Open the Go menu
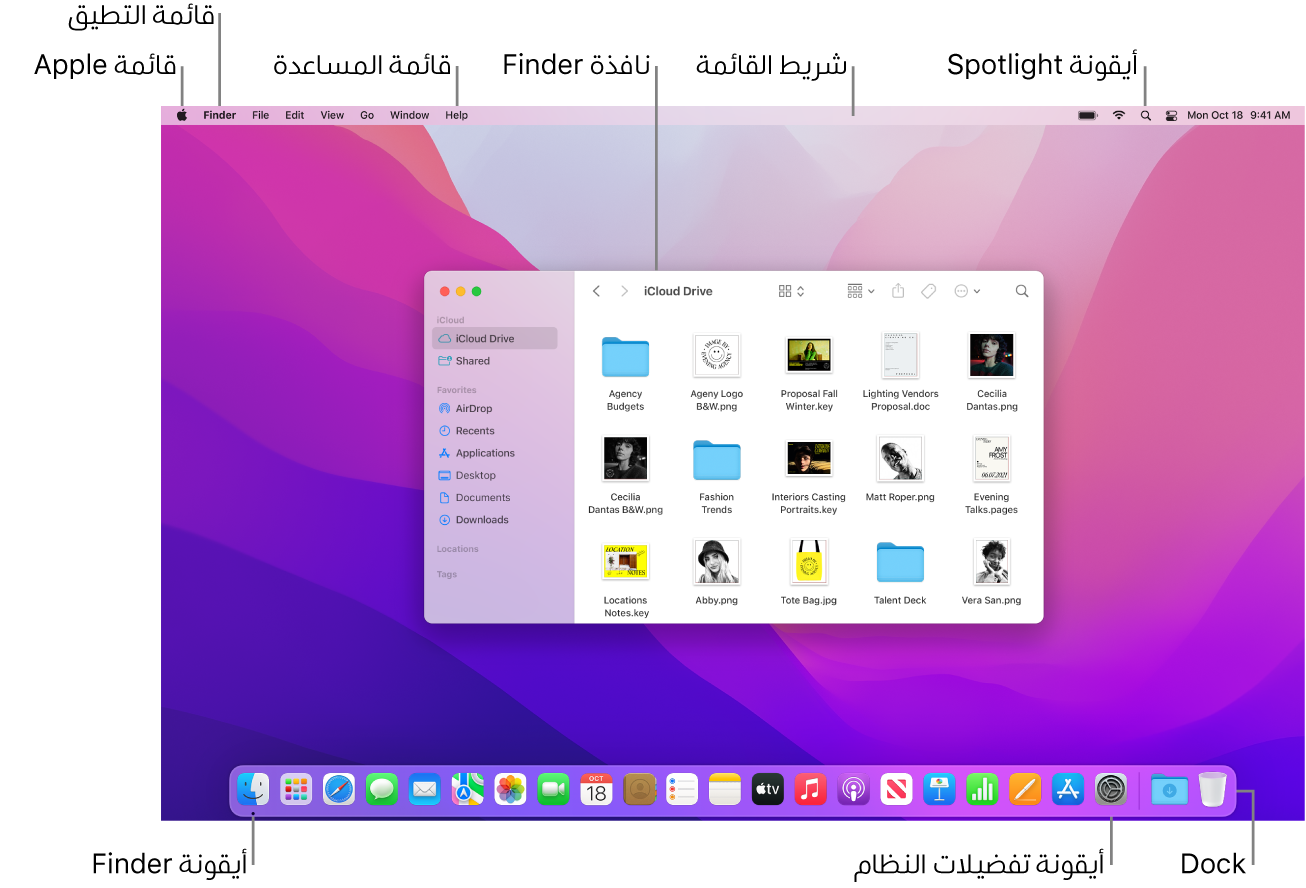Image resolution: width=1306 pixels, height=888 pixels. [367, 114]
